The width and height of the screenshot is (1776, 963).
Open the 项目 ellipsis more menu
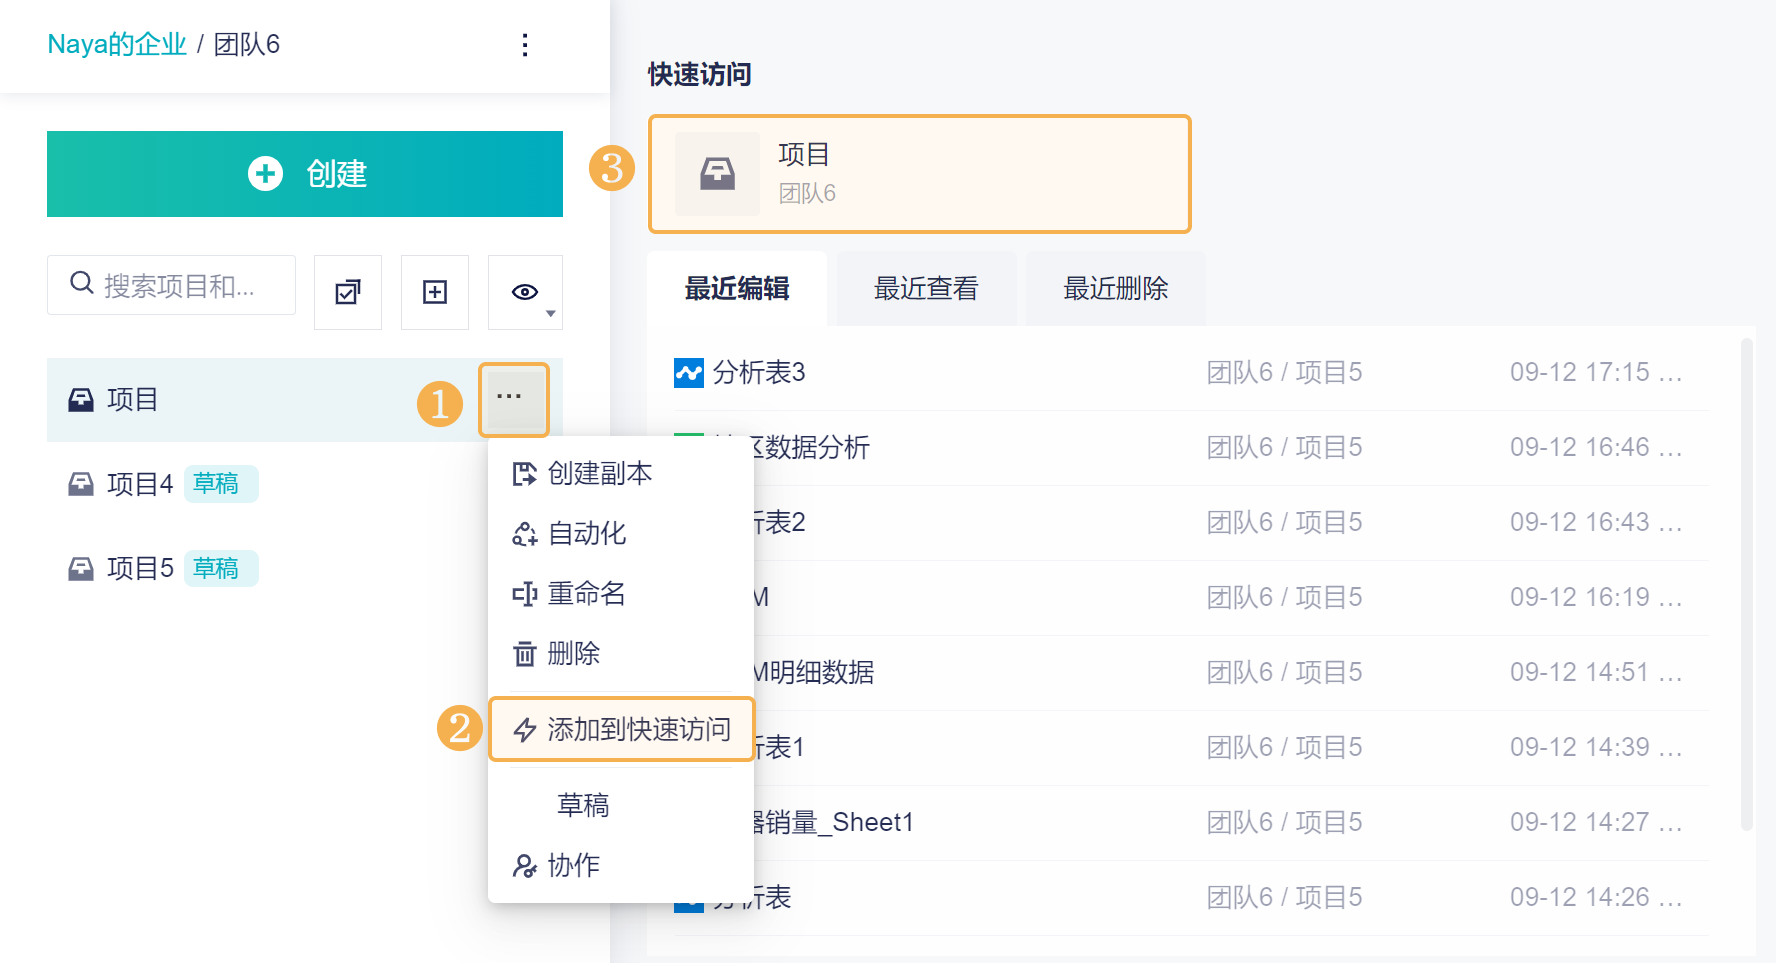513,399
